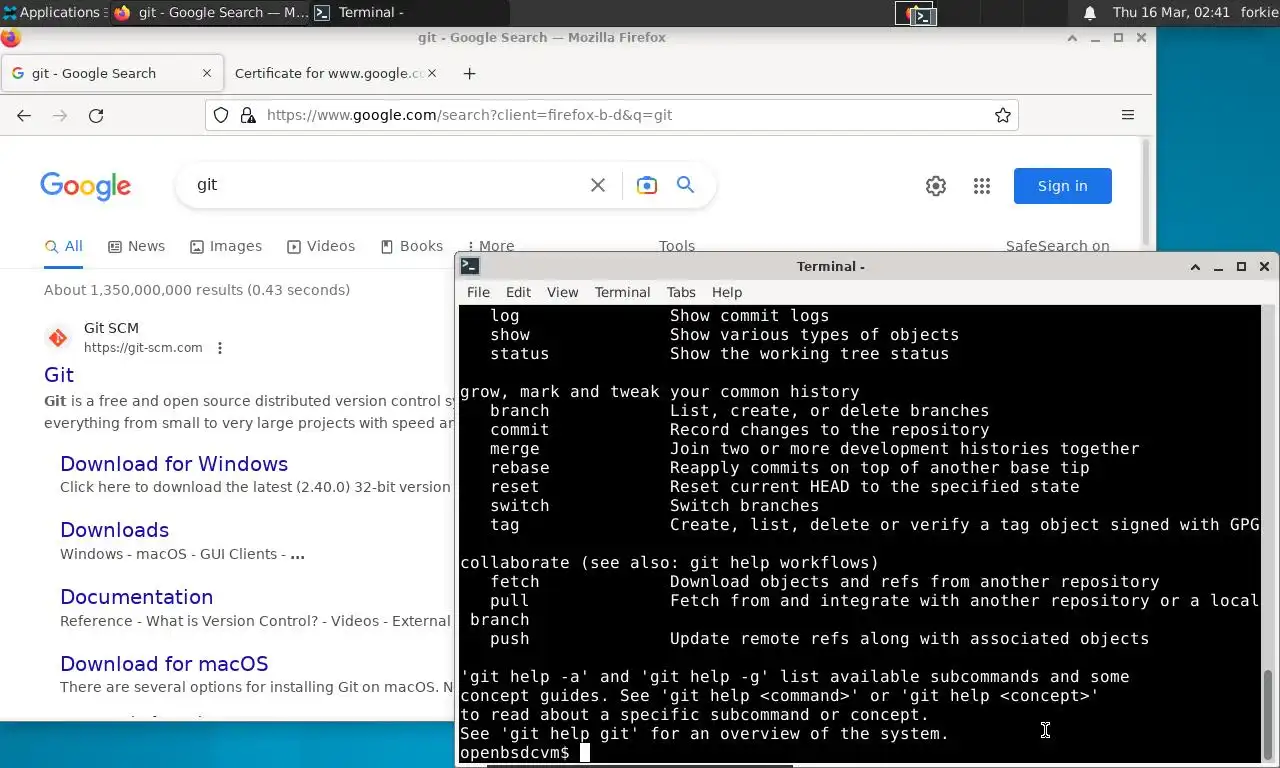Click the 'status' command in terminal
1280x768 pixels.
coord(520,354)
